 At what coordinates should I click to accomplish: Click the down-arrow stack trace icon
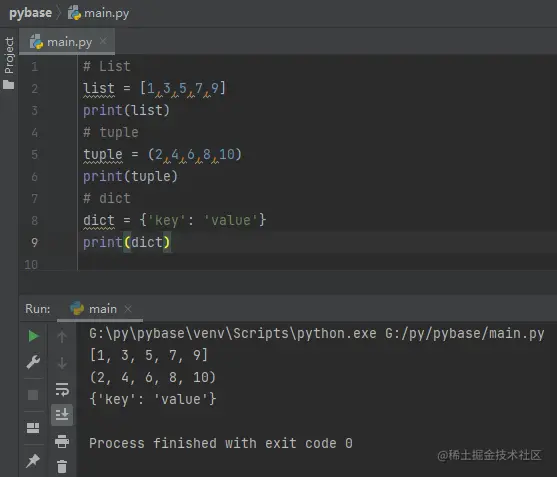[x=62, y=363]
